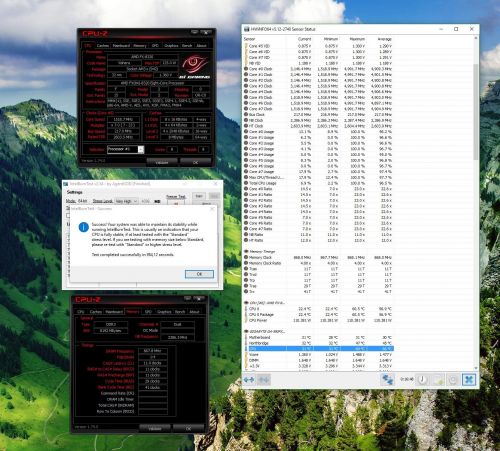Screen dimensions: 500x451
Task: Open the About tab in the CPU-Z processor window
Action: [x=201, y=45]
